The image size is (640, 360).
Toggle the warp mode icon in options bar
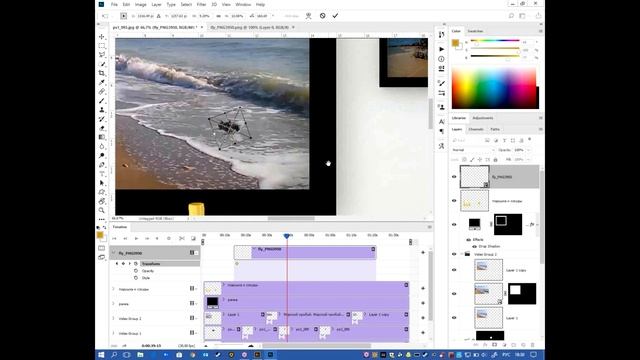309,16
